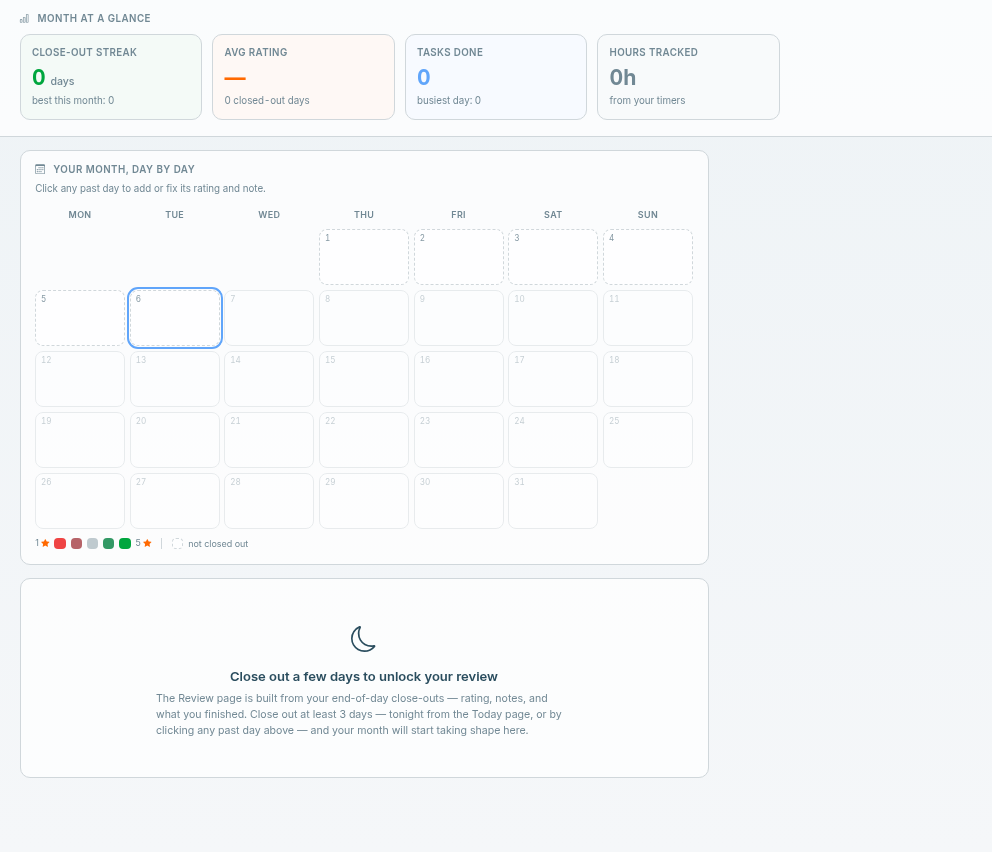Click day 19 cell in the calendar
This screenshot has width=992, height=852.
click(80, 440)
